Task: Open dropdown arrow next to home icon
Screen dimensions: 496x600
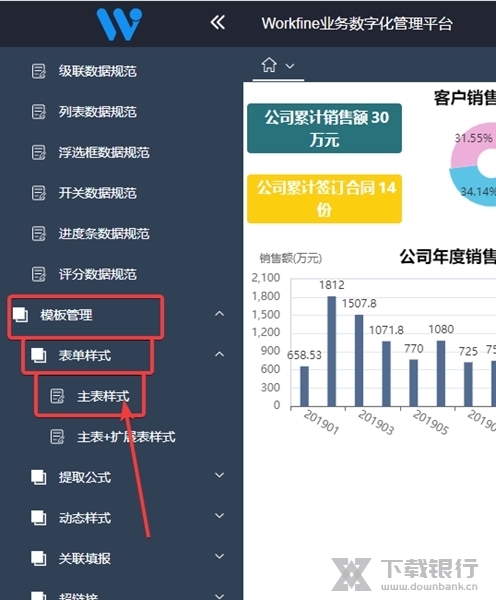Action: click(x=290, y=66)
